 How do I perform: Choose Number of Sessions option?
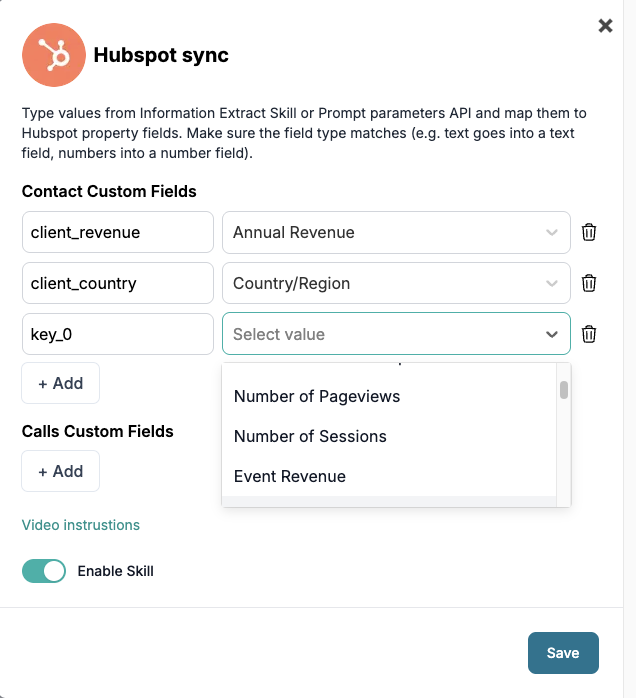click(310, 436)
